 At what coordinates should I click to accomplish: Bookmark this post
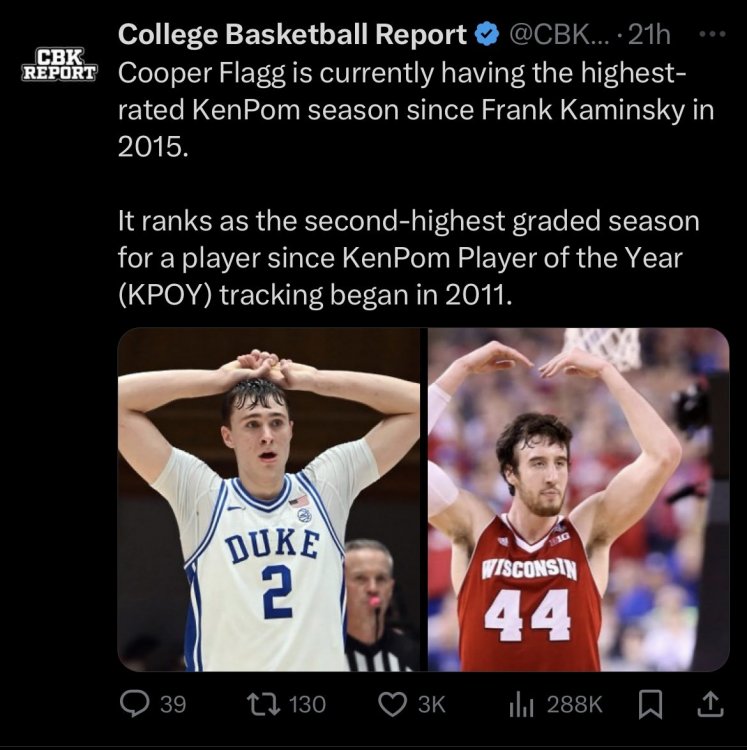click(649, 704)
